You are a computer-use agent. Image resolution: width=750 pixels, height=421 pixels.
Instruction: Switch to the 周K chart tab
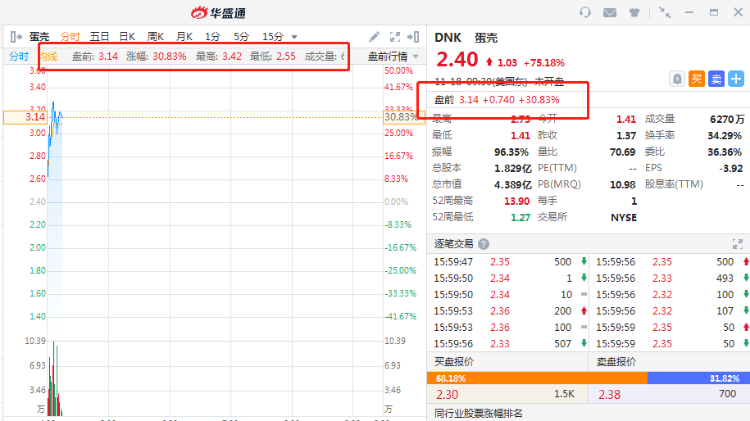(x=155, y=37)
